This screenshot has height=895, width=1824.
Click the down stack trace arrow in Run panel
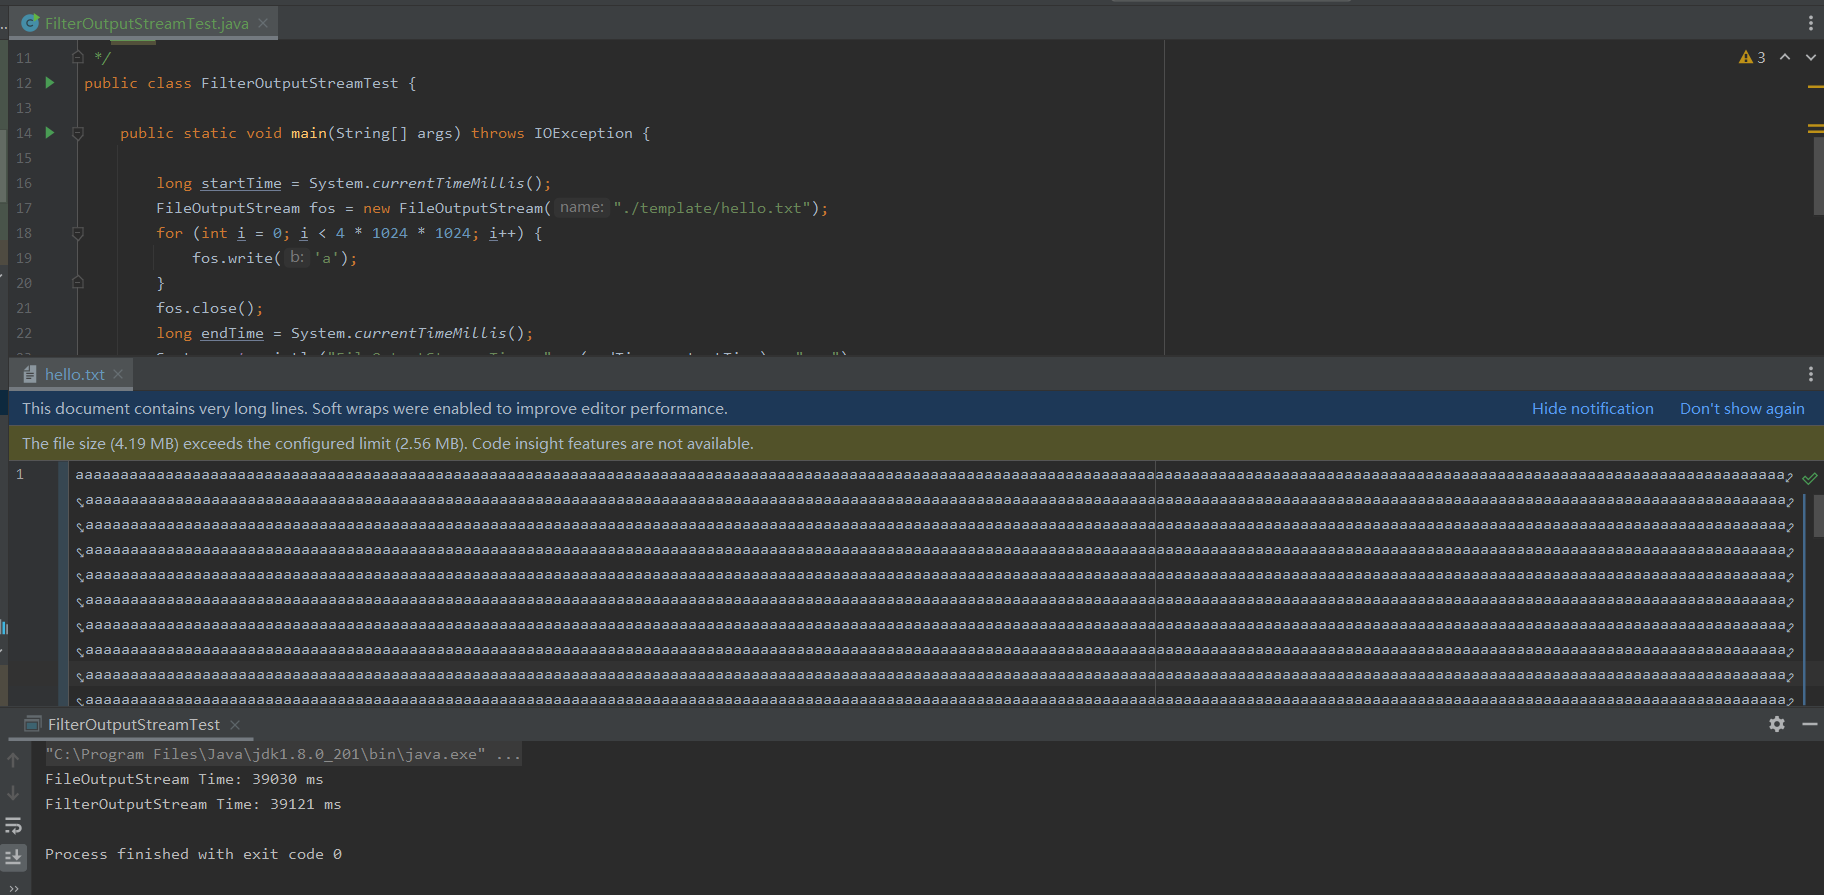[x=13, y=792]
